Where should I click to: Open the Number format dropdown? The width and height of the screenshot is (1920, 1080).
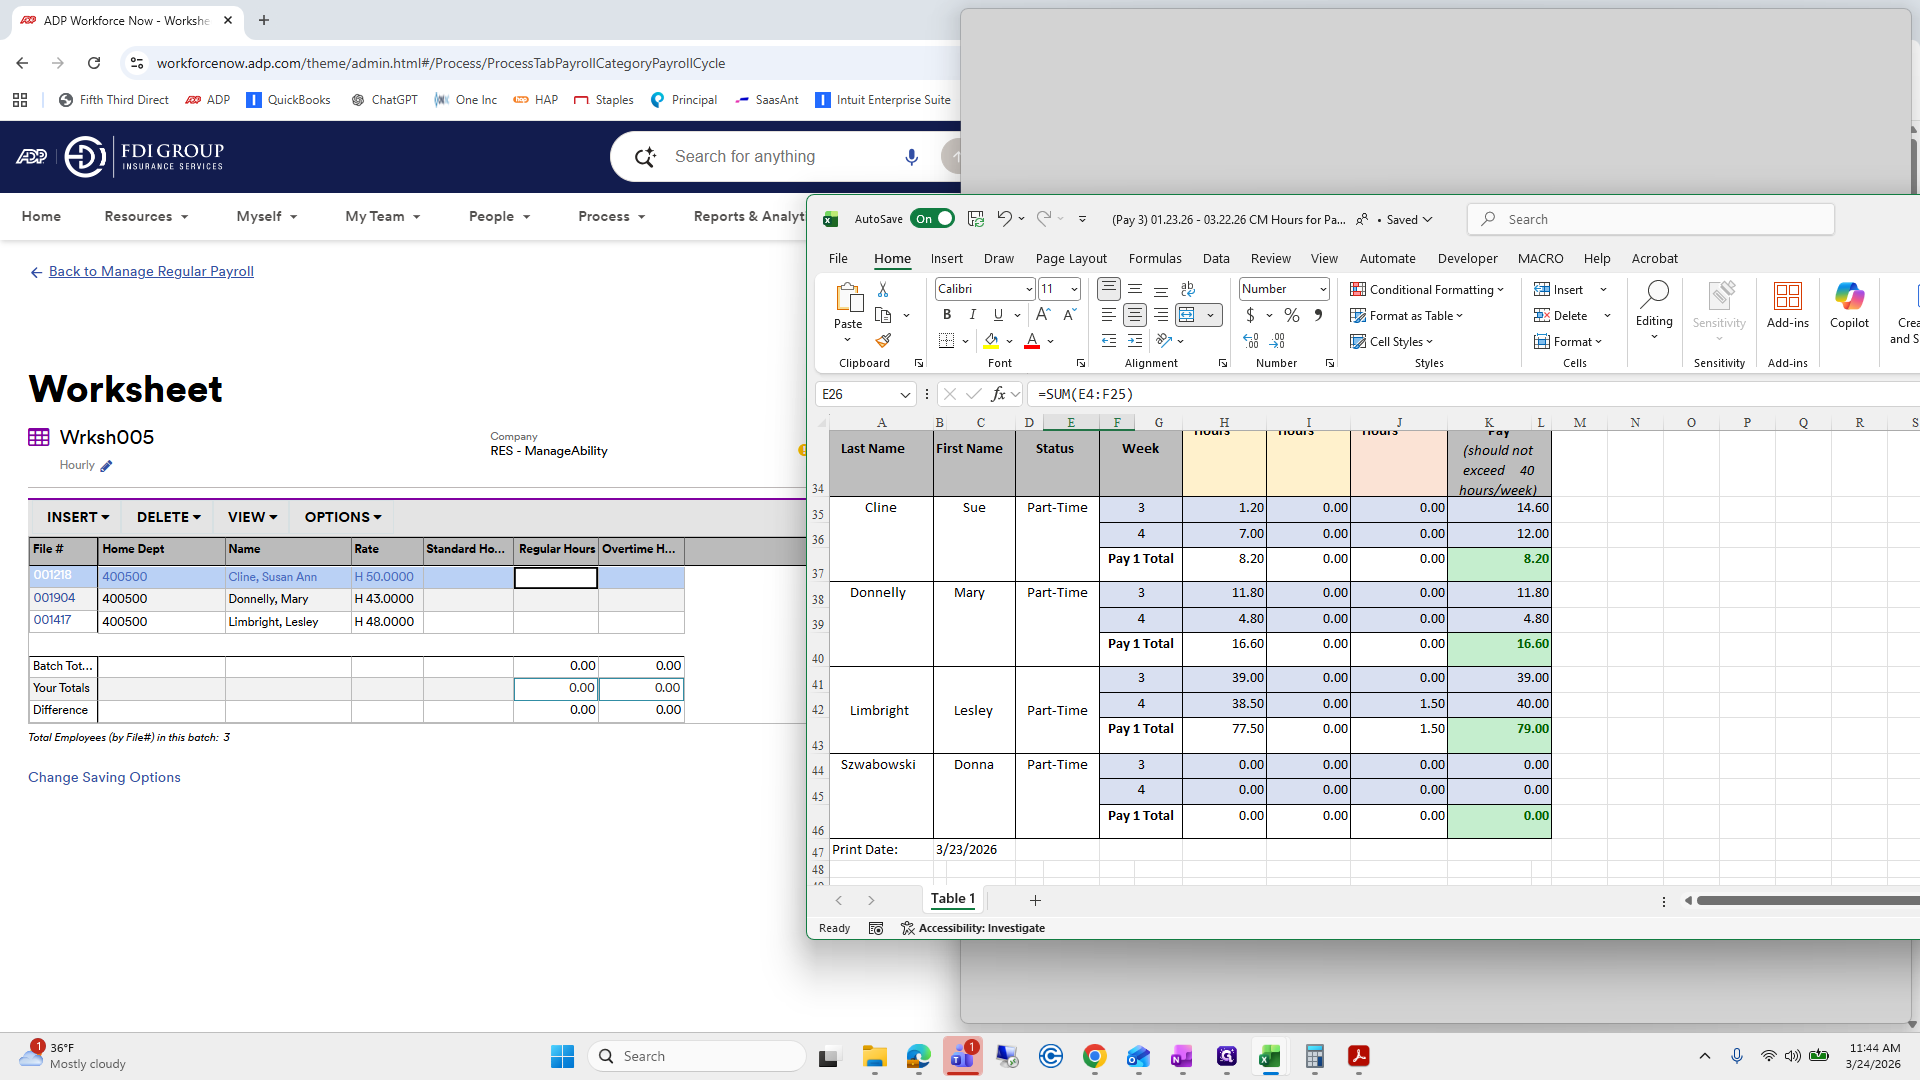1323,289
